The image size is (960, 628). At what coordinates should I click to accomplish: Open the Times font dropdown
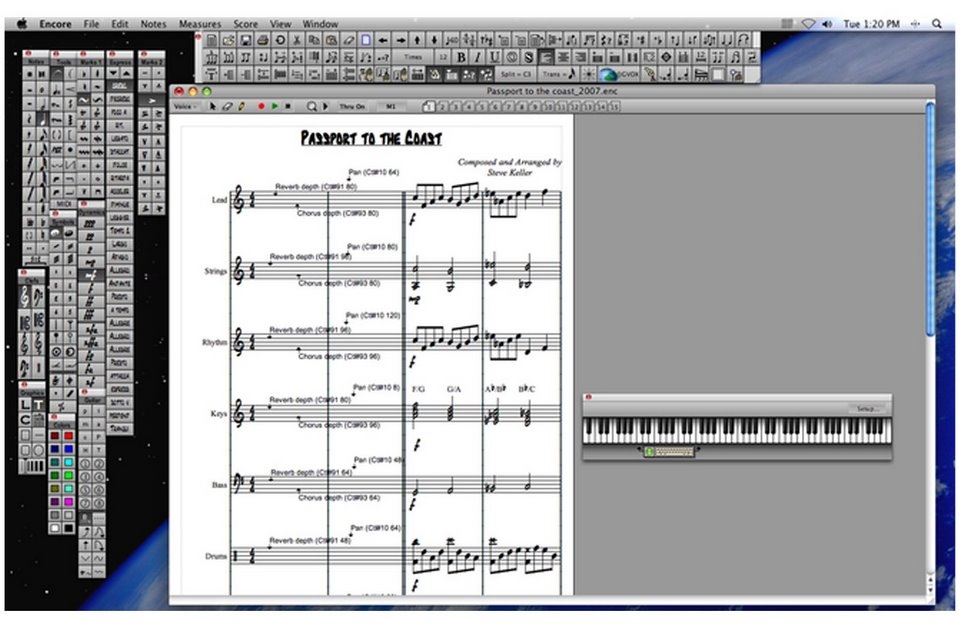tap(413, 57)
